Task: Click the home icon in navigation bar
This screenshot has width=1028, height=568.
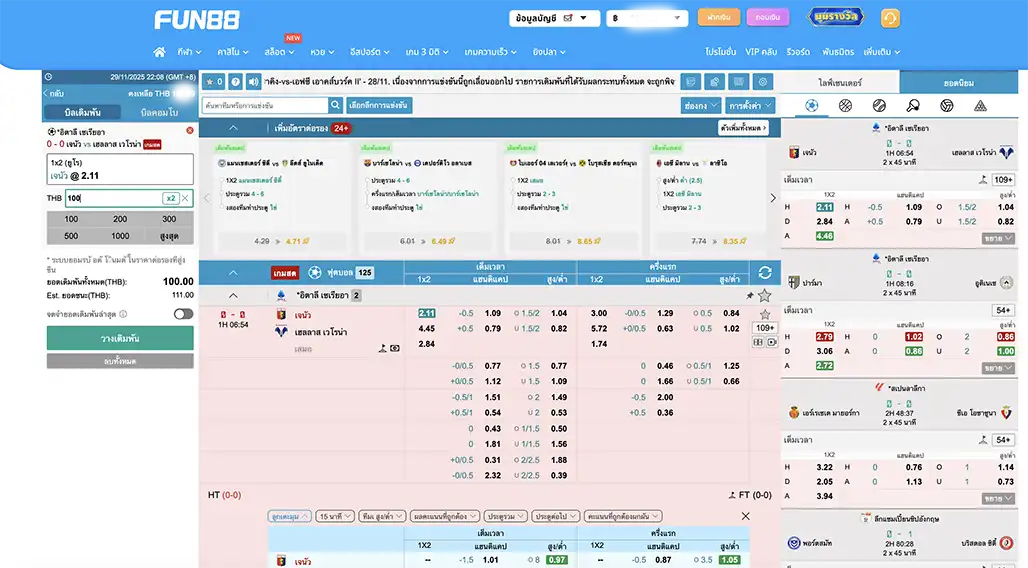Action: pyautogui.click(x=159, y=52)
